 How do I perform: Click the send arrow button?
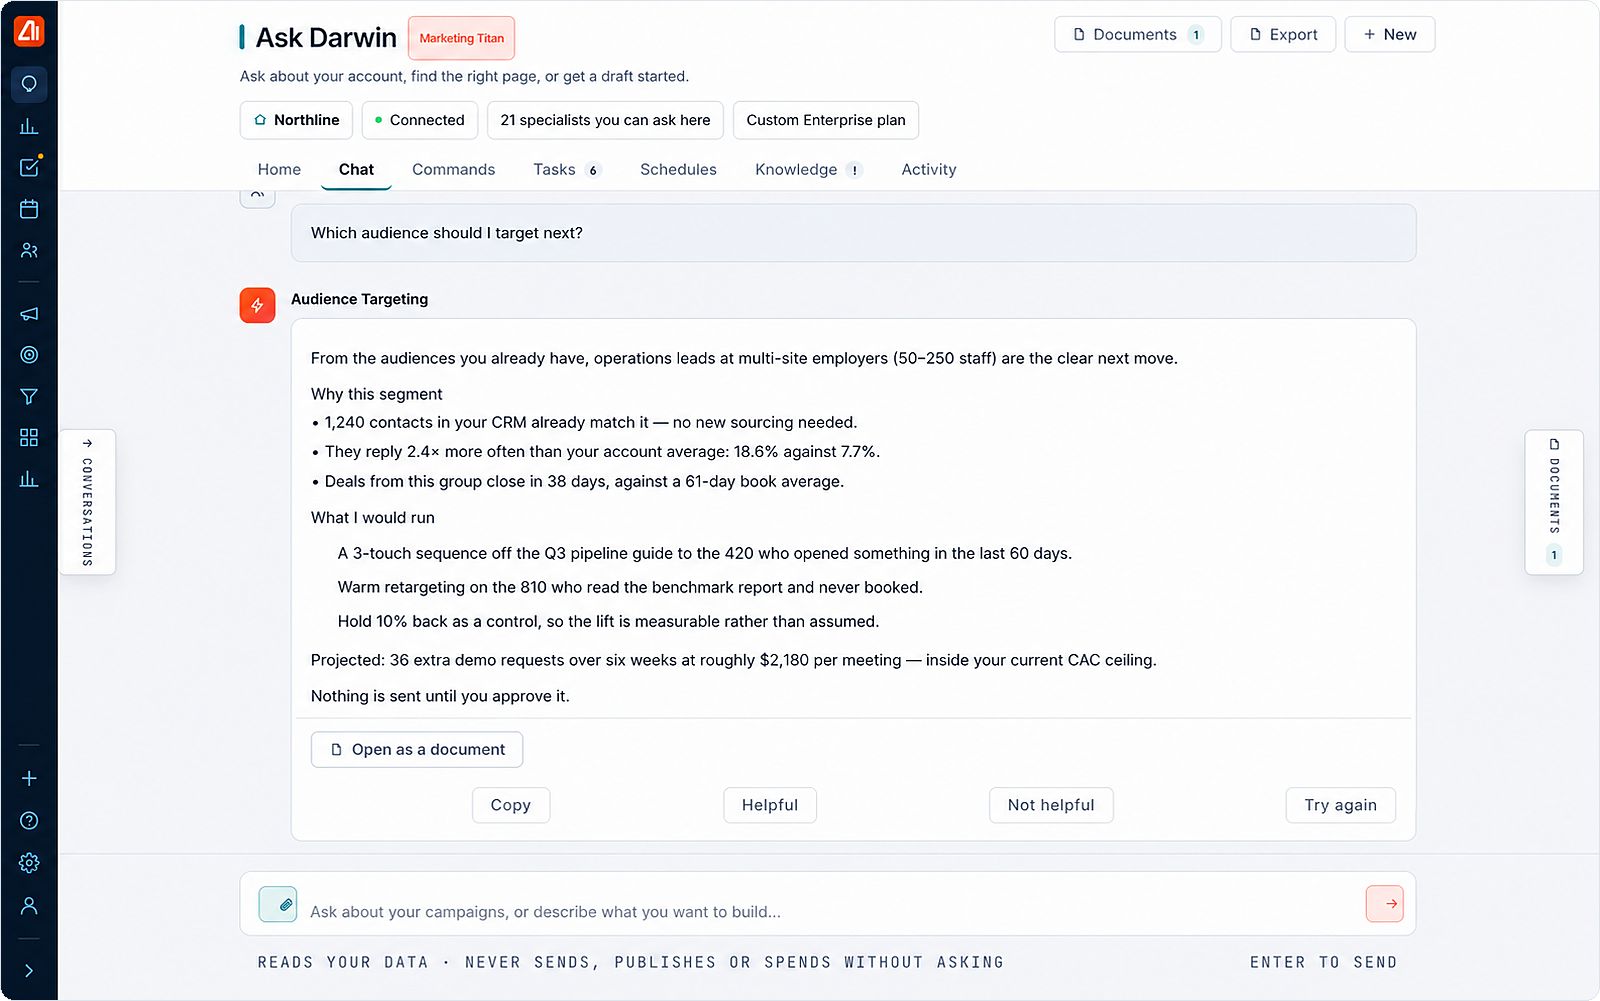point(1385,904)
